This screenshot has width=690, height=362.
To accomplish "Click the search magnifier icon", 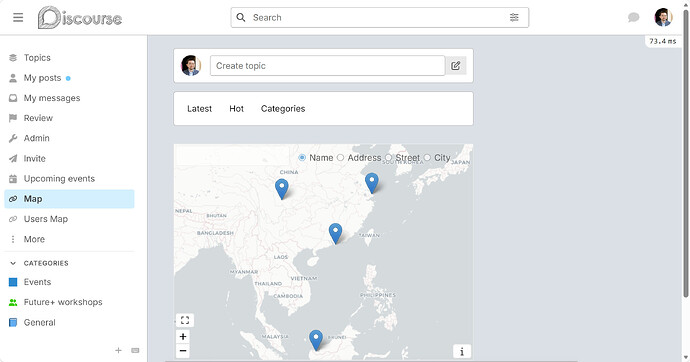I will 241,18.
